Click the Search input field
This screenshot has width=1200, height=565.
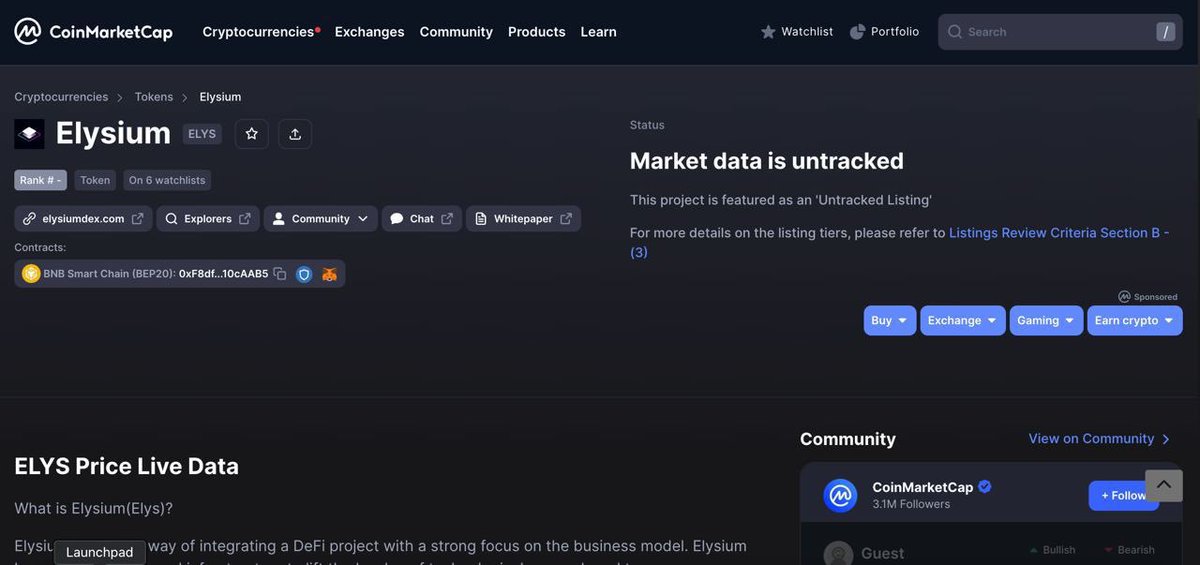[1060, 32]
